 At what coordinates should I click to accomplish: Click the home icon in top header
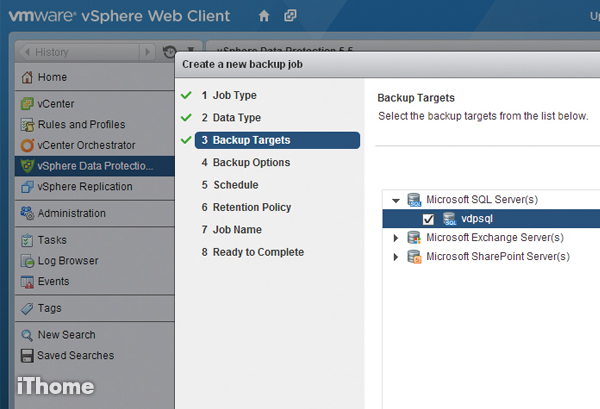pyautogui.click(x=264, y=16)
